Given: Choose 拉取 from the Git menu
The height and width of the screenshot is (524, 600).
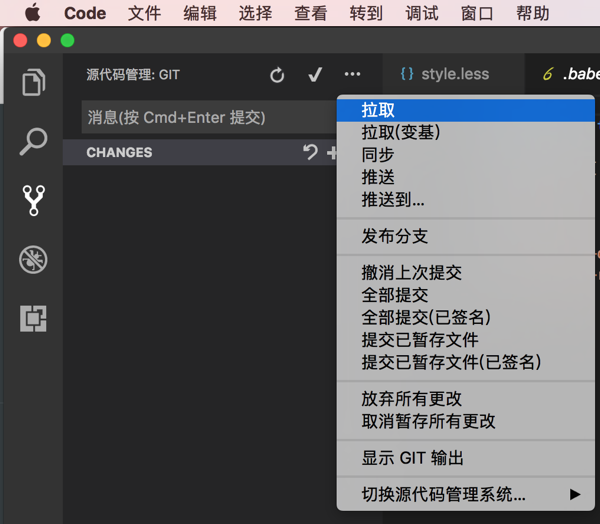Looking at the screenshot, I should click(466, 110).
